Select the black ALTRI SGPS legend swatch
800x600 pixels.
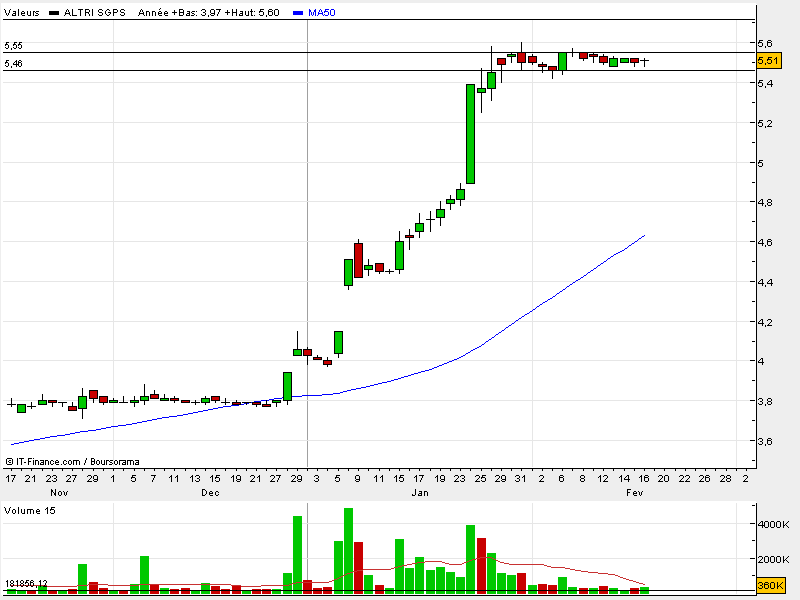pyautogui.click(x=54, y=13)
